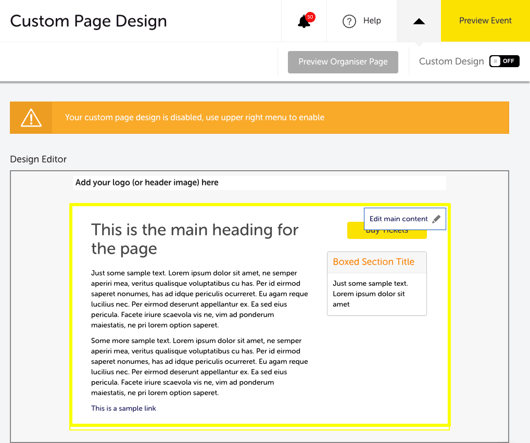The width and height of the screenshot is (530, 443).
Task: Click the warning triangle icon in the banner
Action: (x=31, y=118)
